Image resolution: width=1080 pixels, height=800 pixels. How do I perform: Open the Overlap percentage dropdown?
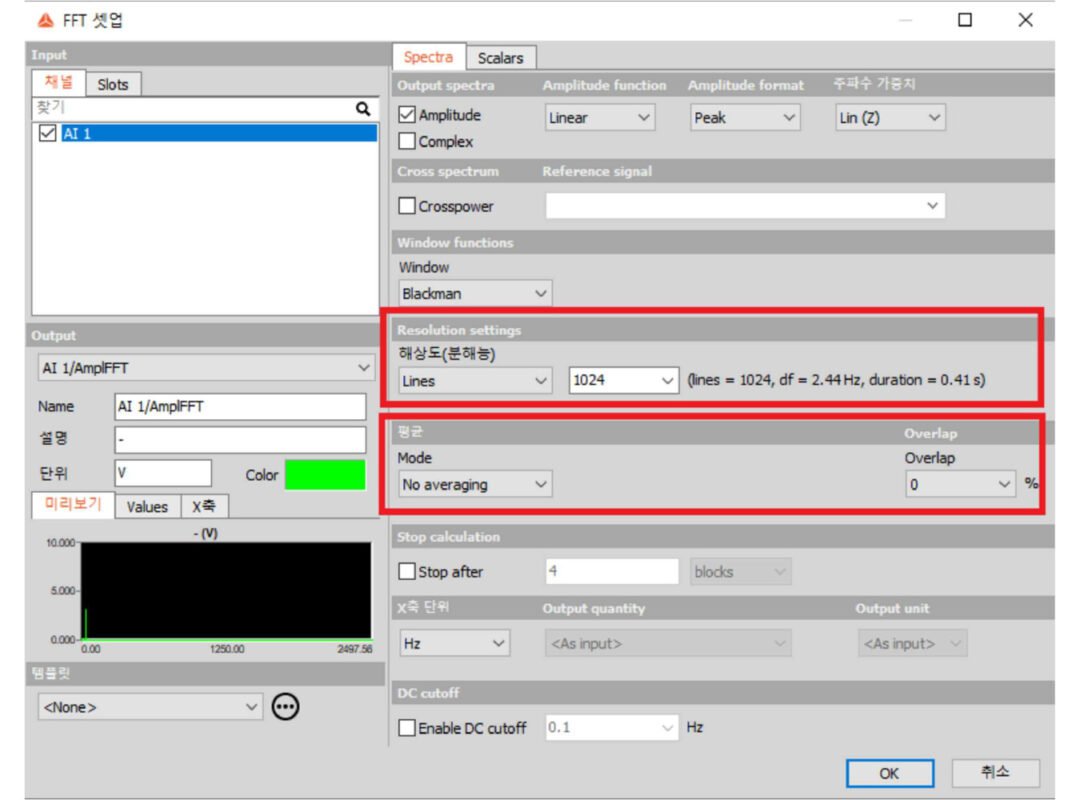[960, 484]
